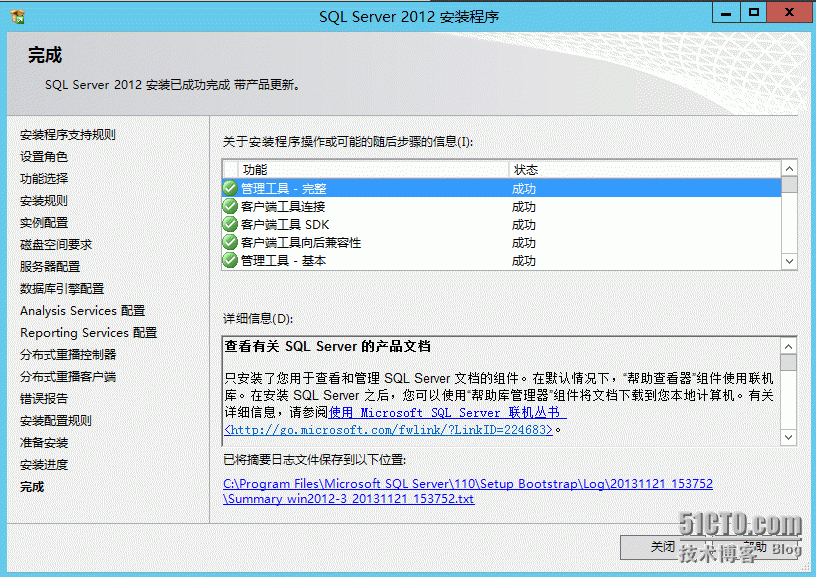
Task: Select the 客户端工具向后兼容性 row
Action: (502, 242)
